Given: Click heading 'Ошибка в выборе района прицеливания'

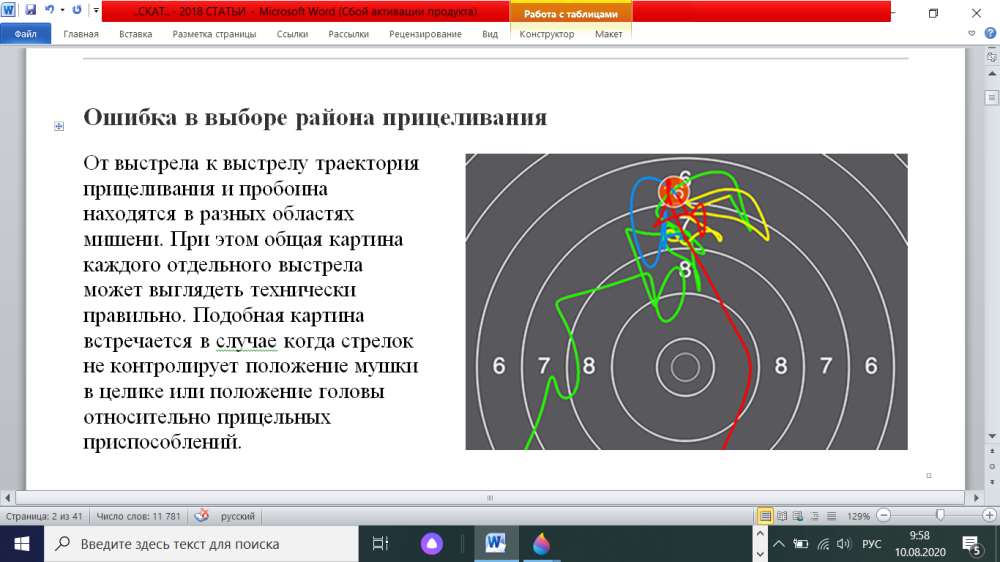Looking at the screenshot, I should tap(315, 117).
